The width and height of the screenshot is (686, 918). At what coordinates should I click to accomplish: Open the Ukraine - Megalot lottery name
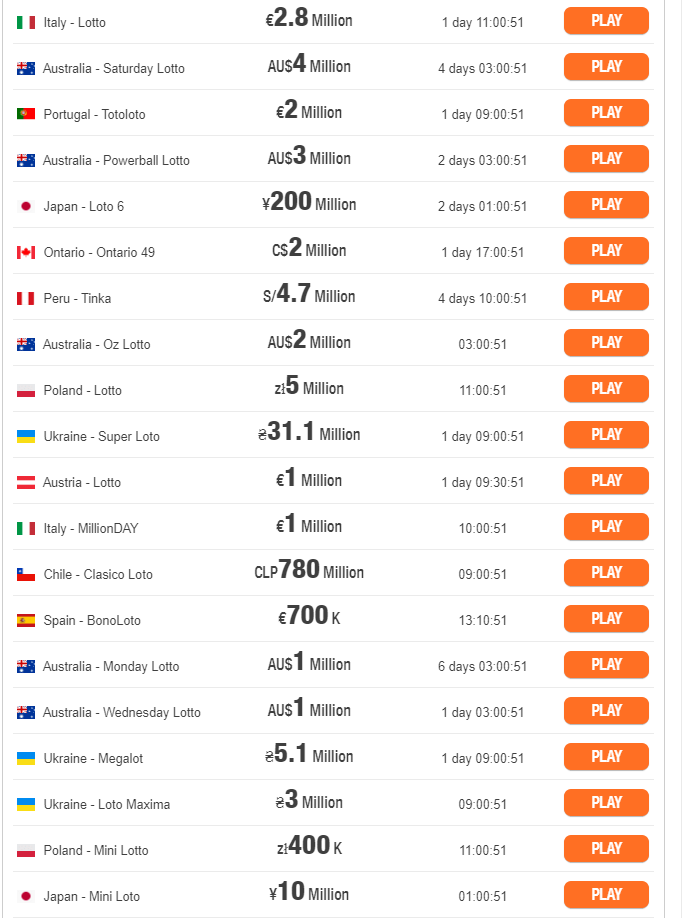[x=93, y=758]
